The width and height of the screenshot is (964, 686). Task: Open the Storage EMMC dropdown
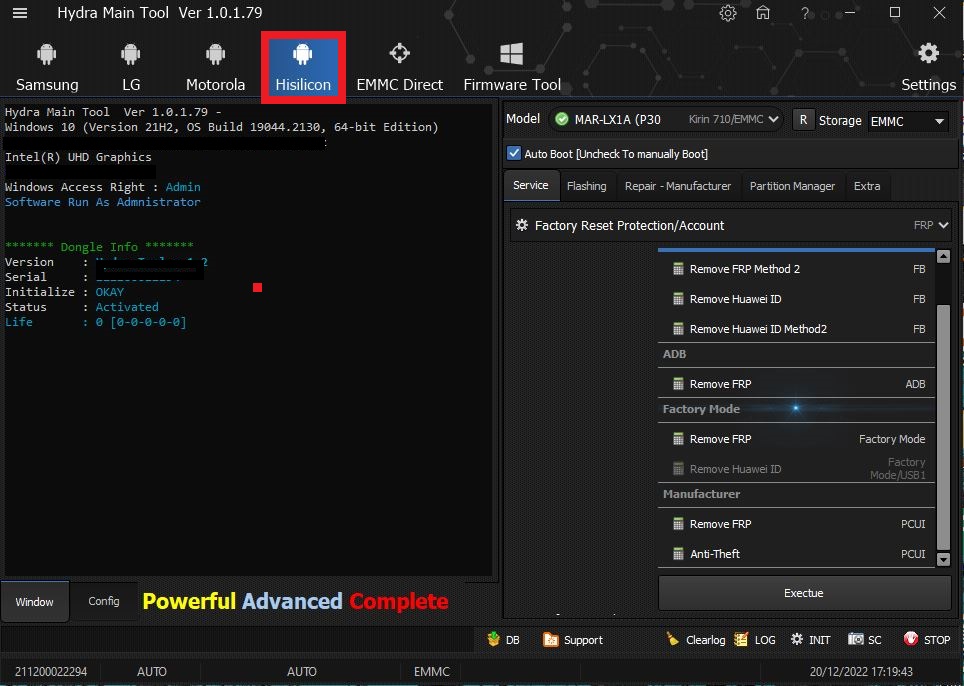point(907,121)
